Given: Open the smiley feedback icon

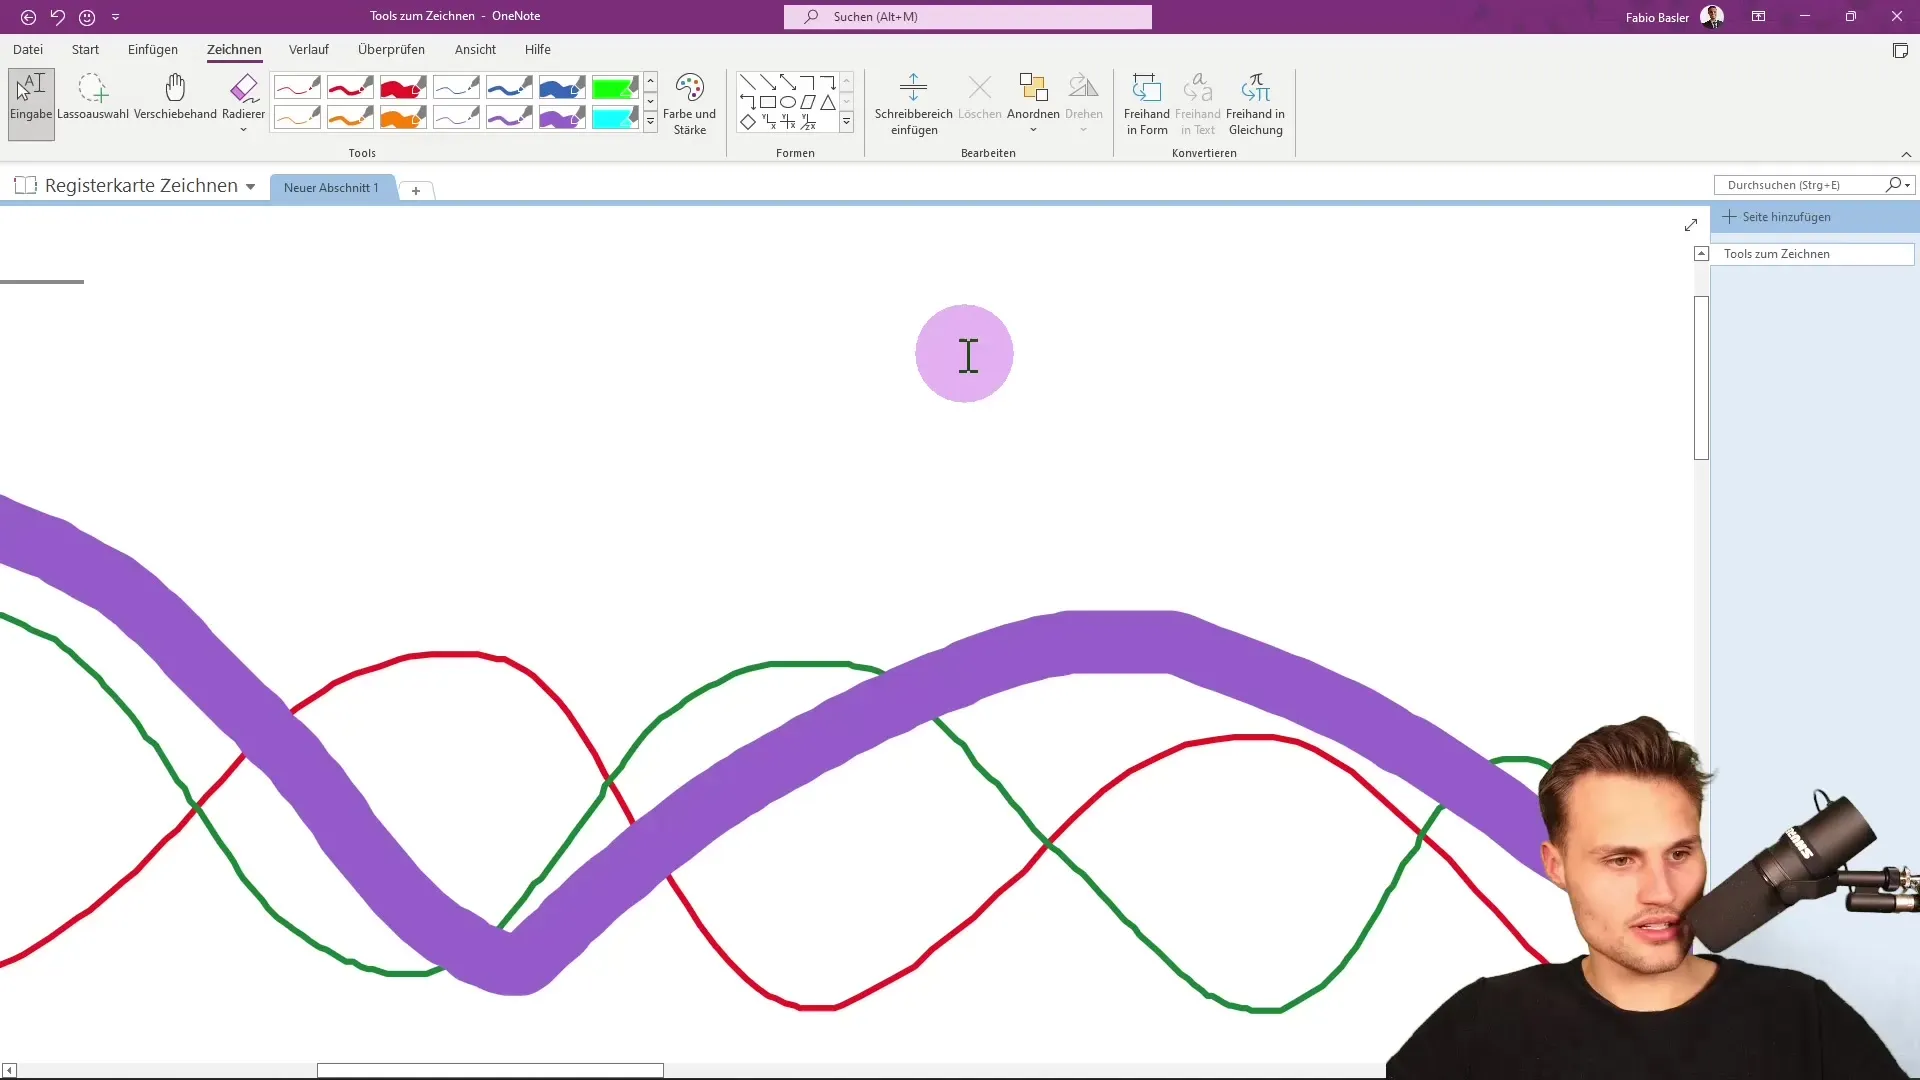Looking at the screenshot, I should click(x=87, y=17).
